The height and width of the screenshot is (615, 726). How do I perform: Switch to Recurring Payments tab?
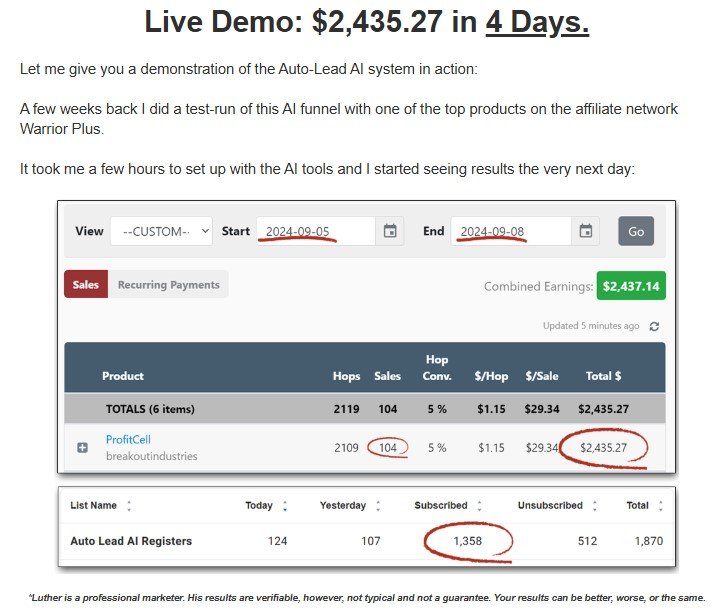pos(169,284)
